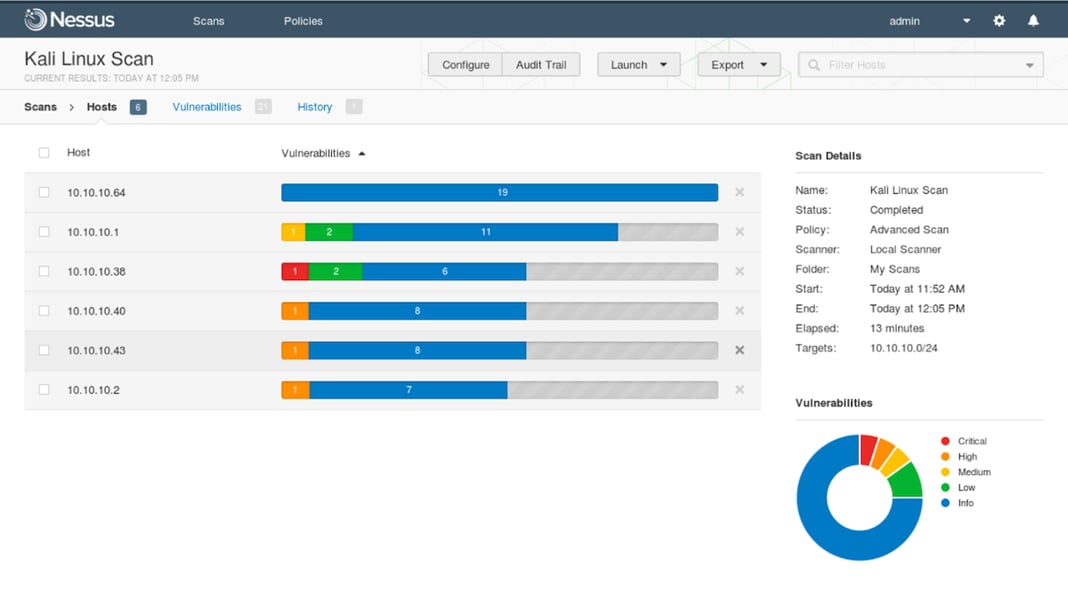The height and width of the screenshot is (598, 1068).
Task: Click the Configure button
Action: tap(464, 64)
